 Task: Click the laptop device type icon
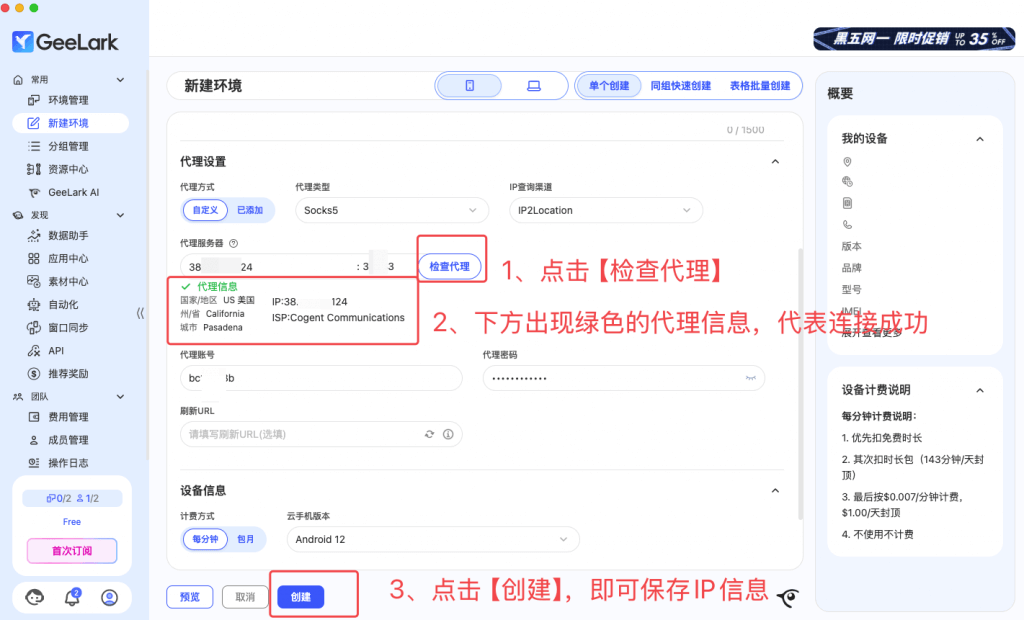click(x=533, y=86)
